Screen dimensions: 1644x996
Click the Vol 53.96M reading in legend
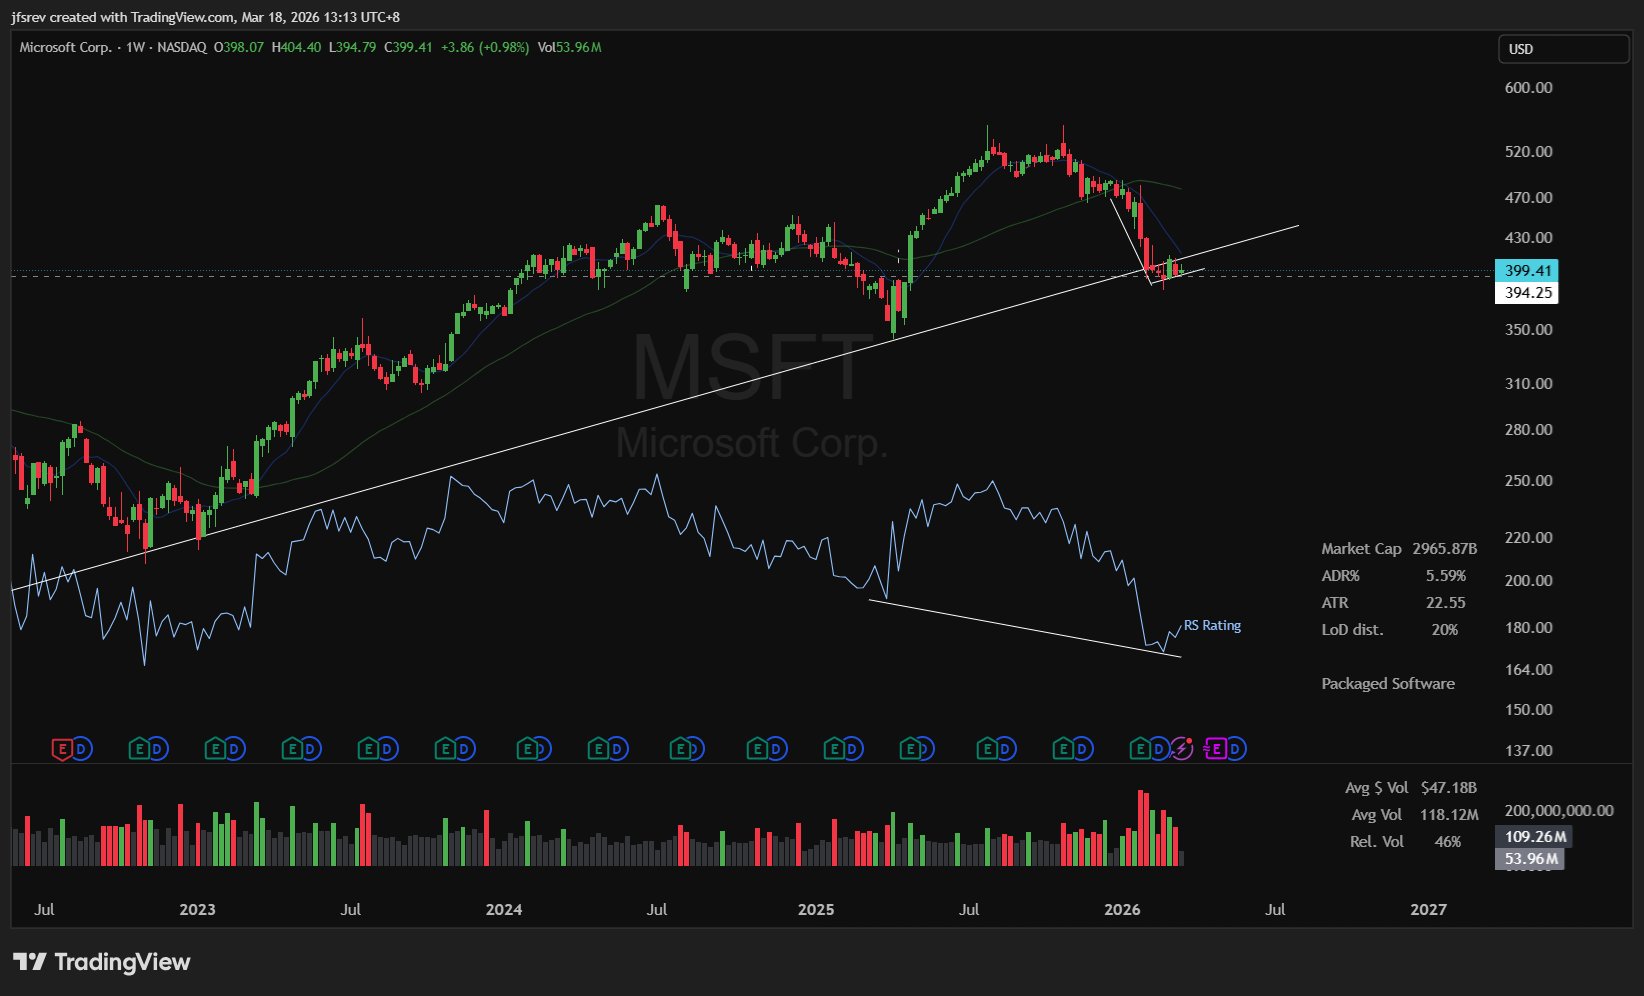pos(570,47)
